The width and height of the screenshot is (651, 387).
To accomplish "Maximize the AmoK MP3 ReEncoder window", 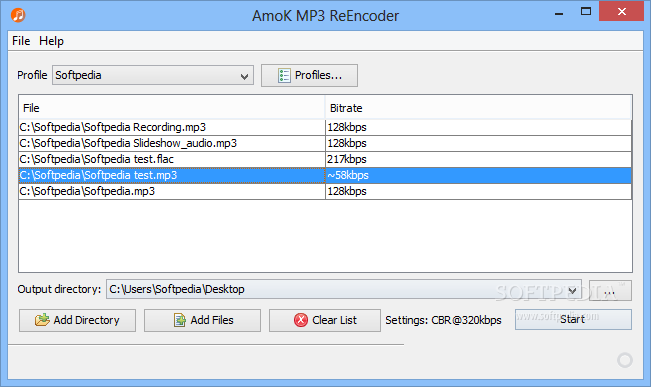I will [x=586, y=12].
